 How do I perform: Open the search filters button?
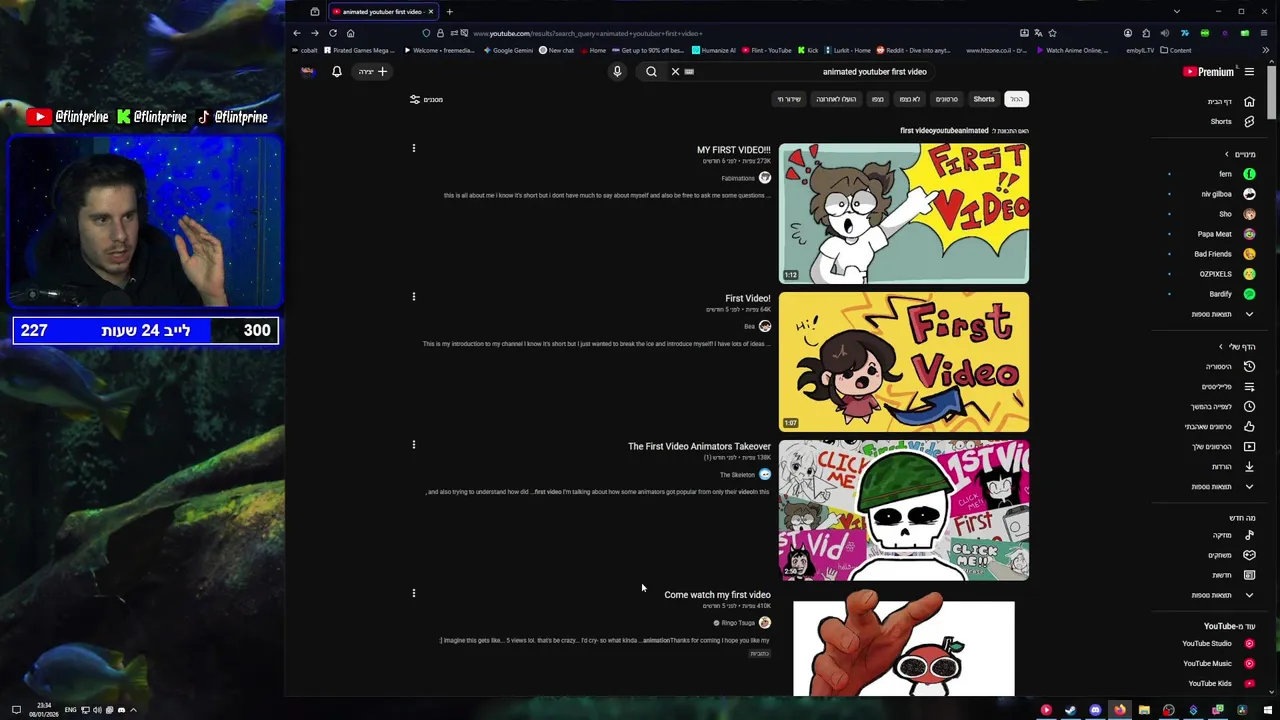[x=426, y=99]
